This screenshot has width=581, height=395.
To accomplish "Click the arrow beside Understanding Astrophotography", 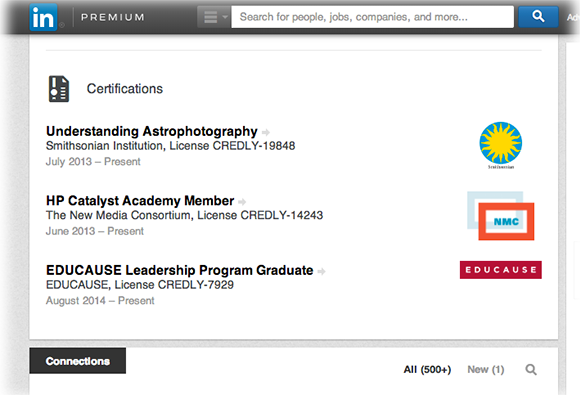I will [266, 132].
